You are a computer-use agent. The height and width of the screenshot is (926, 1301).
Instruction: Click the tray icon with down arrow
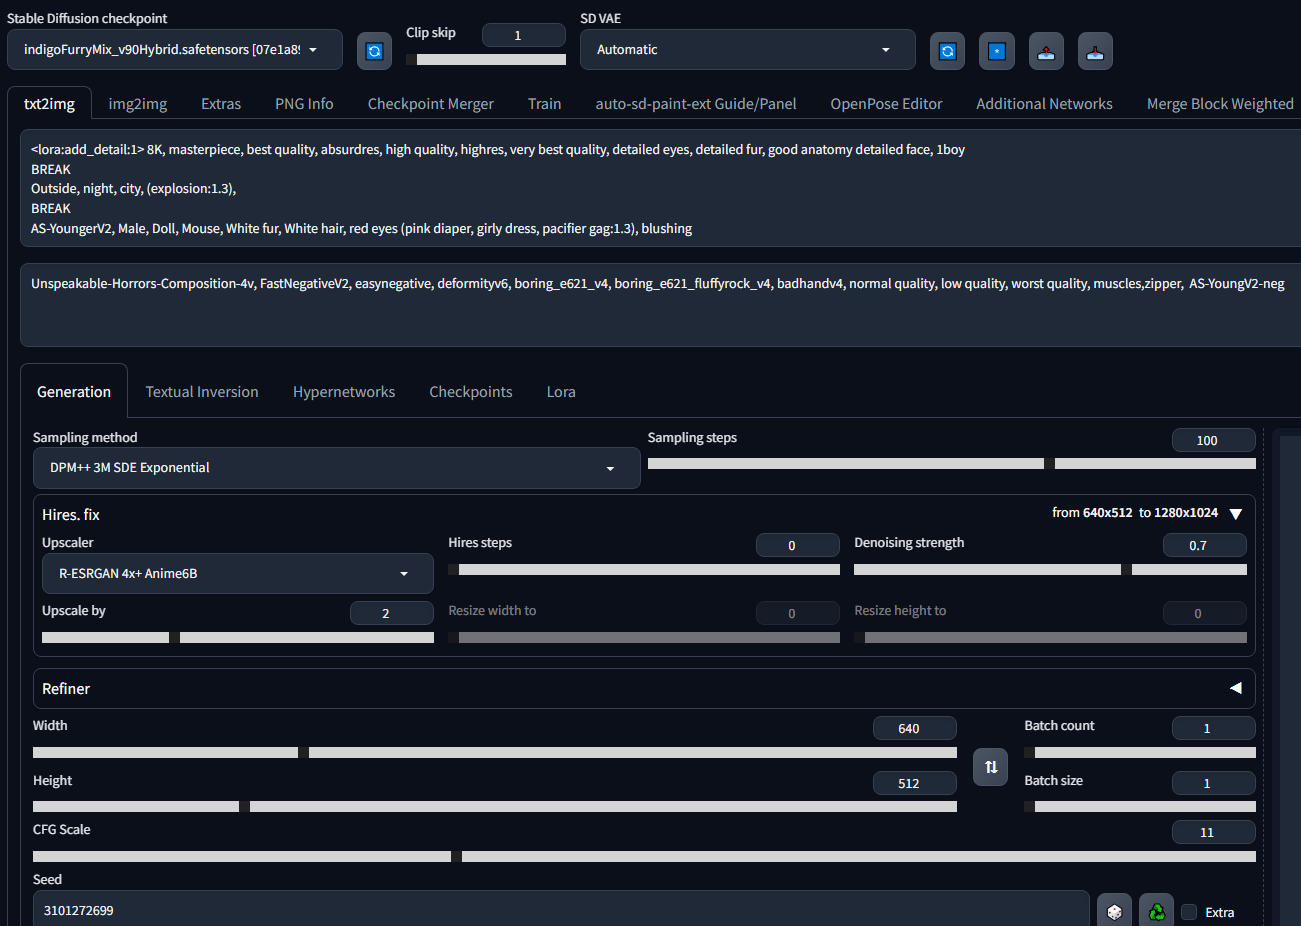point(1095,51)
